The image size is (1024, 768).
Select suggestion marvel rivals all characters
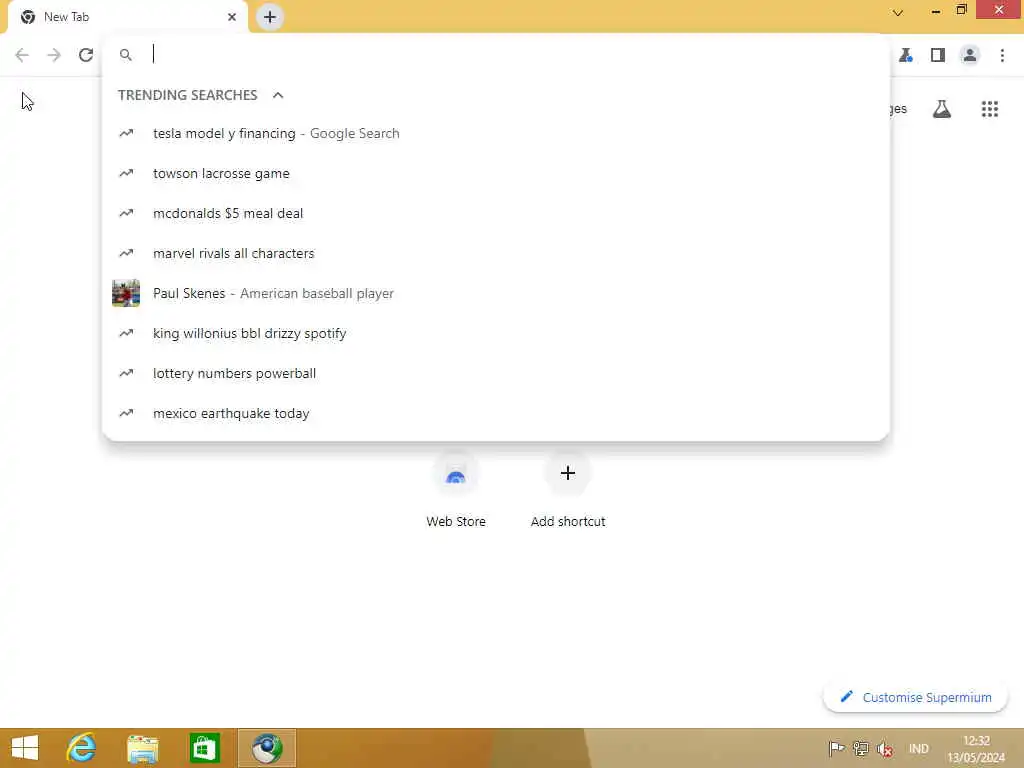click(496, 253)
